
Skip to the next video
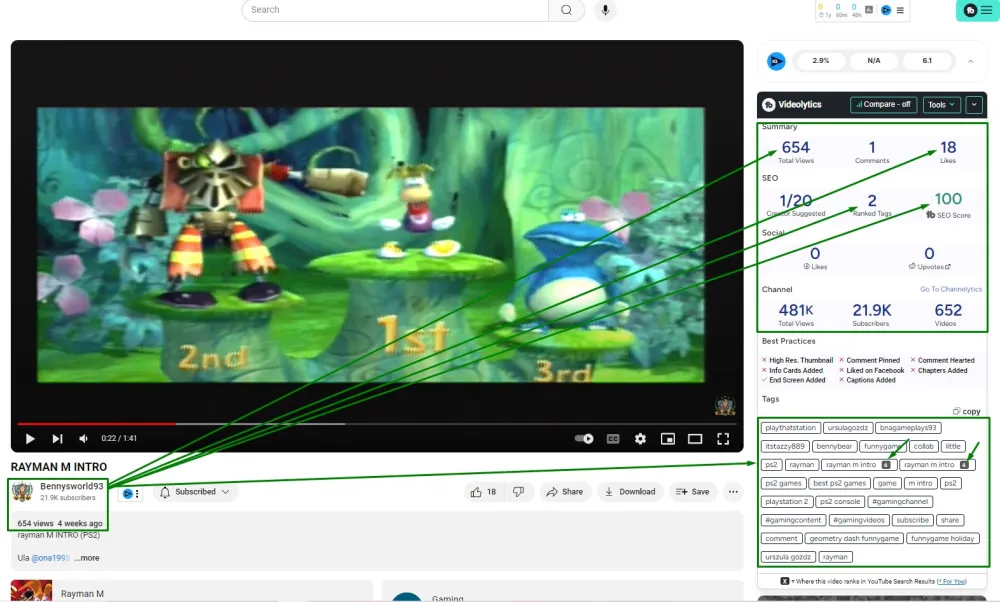(x=57, y=439)
